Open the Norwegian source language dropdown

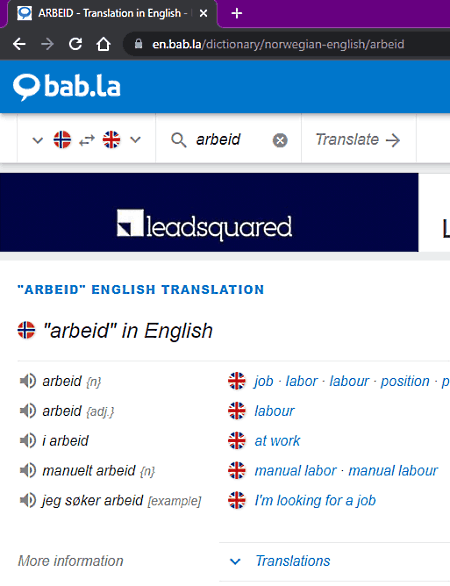38,140
